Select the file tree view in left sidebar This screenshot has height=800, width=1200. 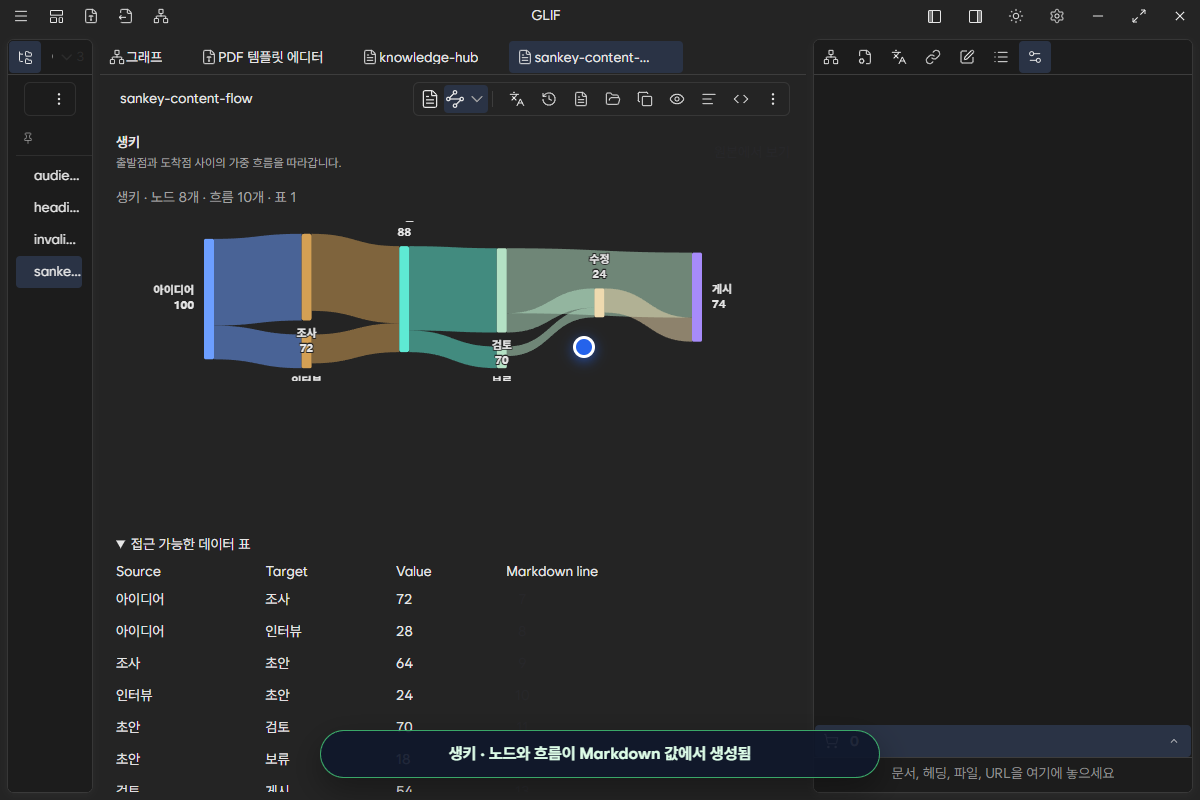(26, 57)
